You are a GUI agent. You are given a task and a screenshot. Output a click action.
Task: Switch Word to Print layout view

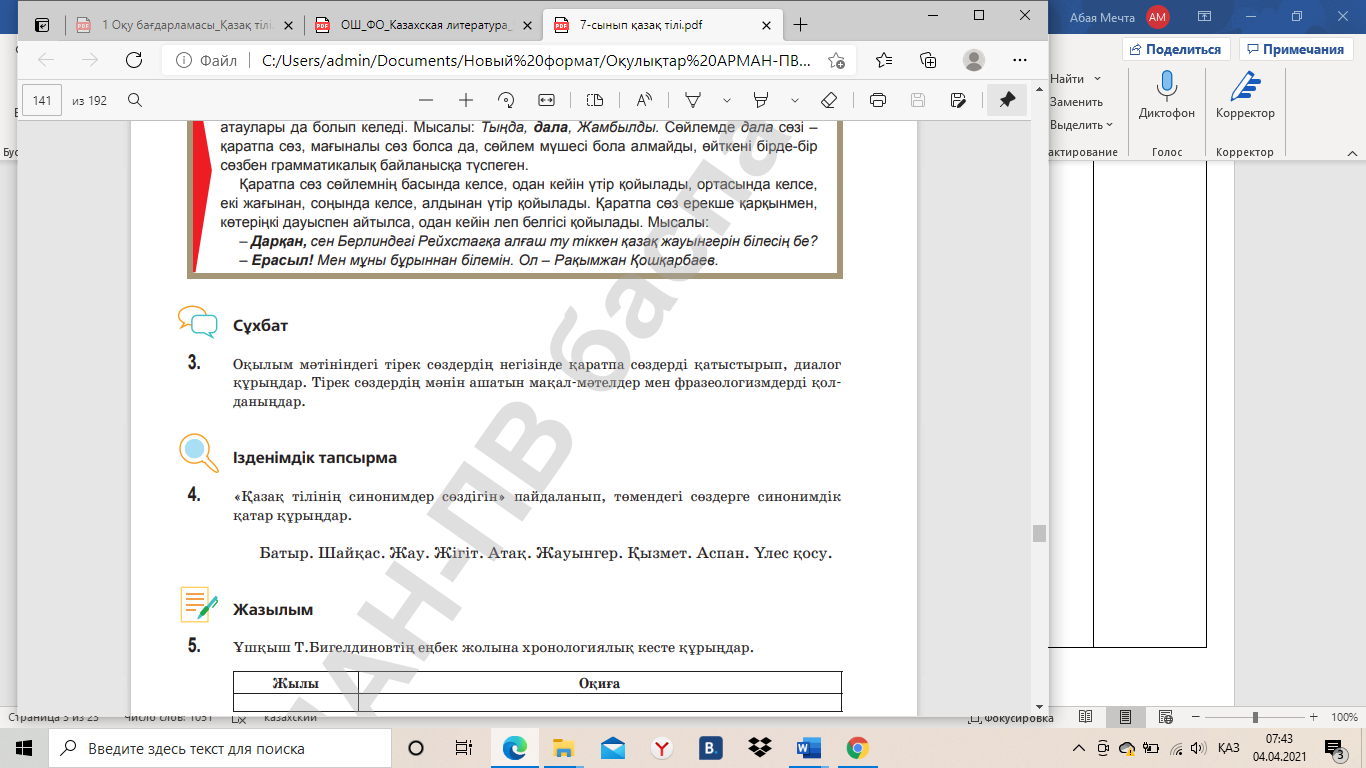click(1125, 718)
